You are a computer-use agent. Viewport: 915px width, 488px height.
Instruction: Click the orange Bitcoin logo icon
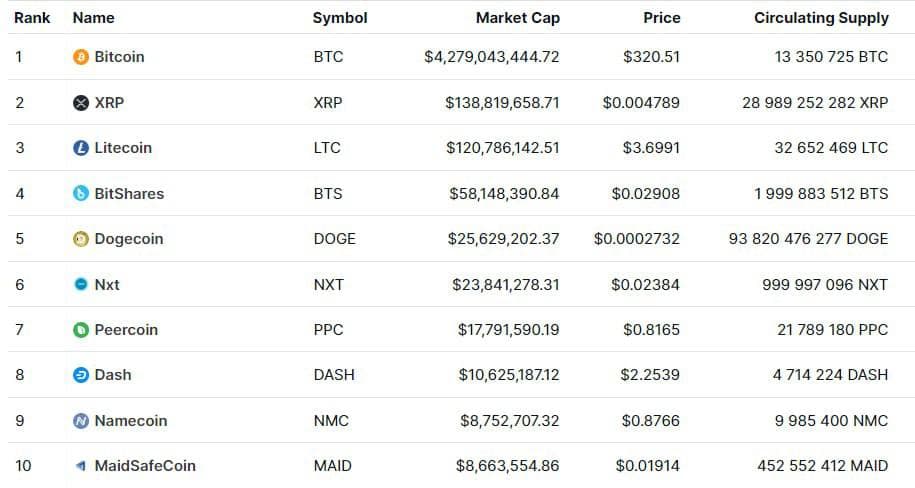(x=82, y=57)
